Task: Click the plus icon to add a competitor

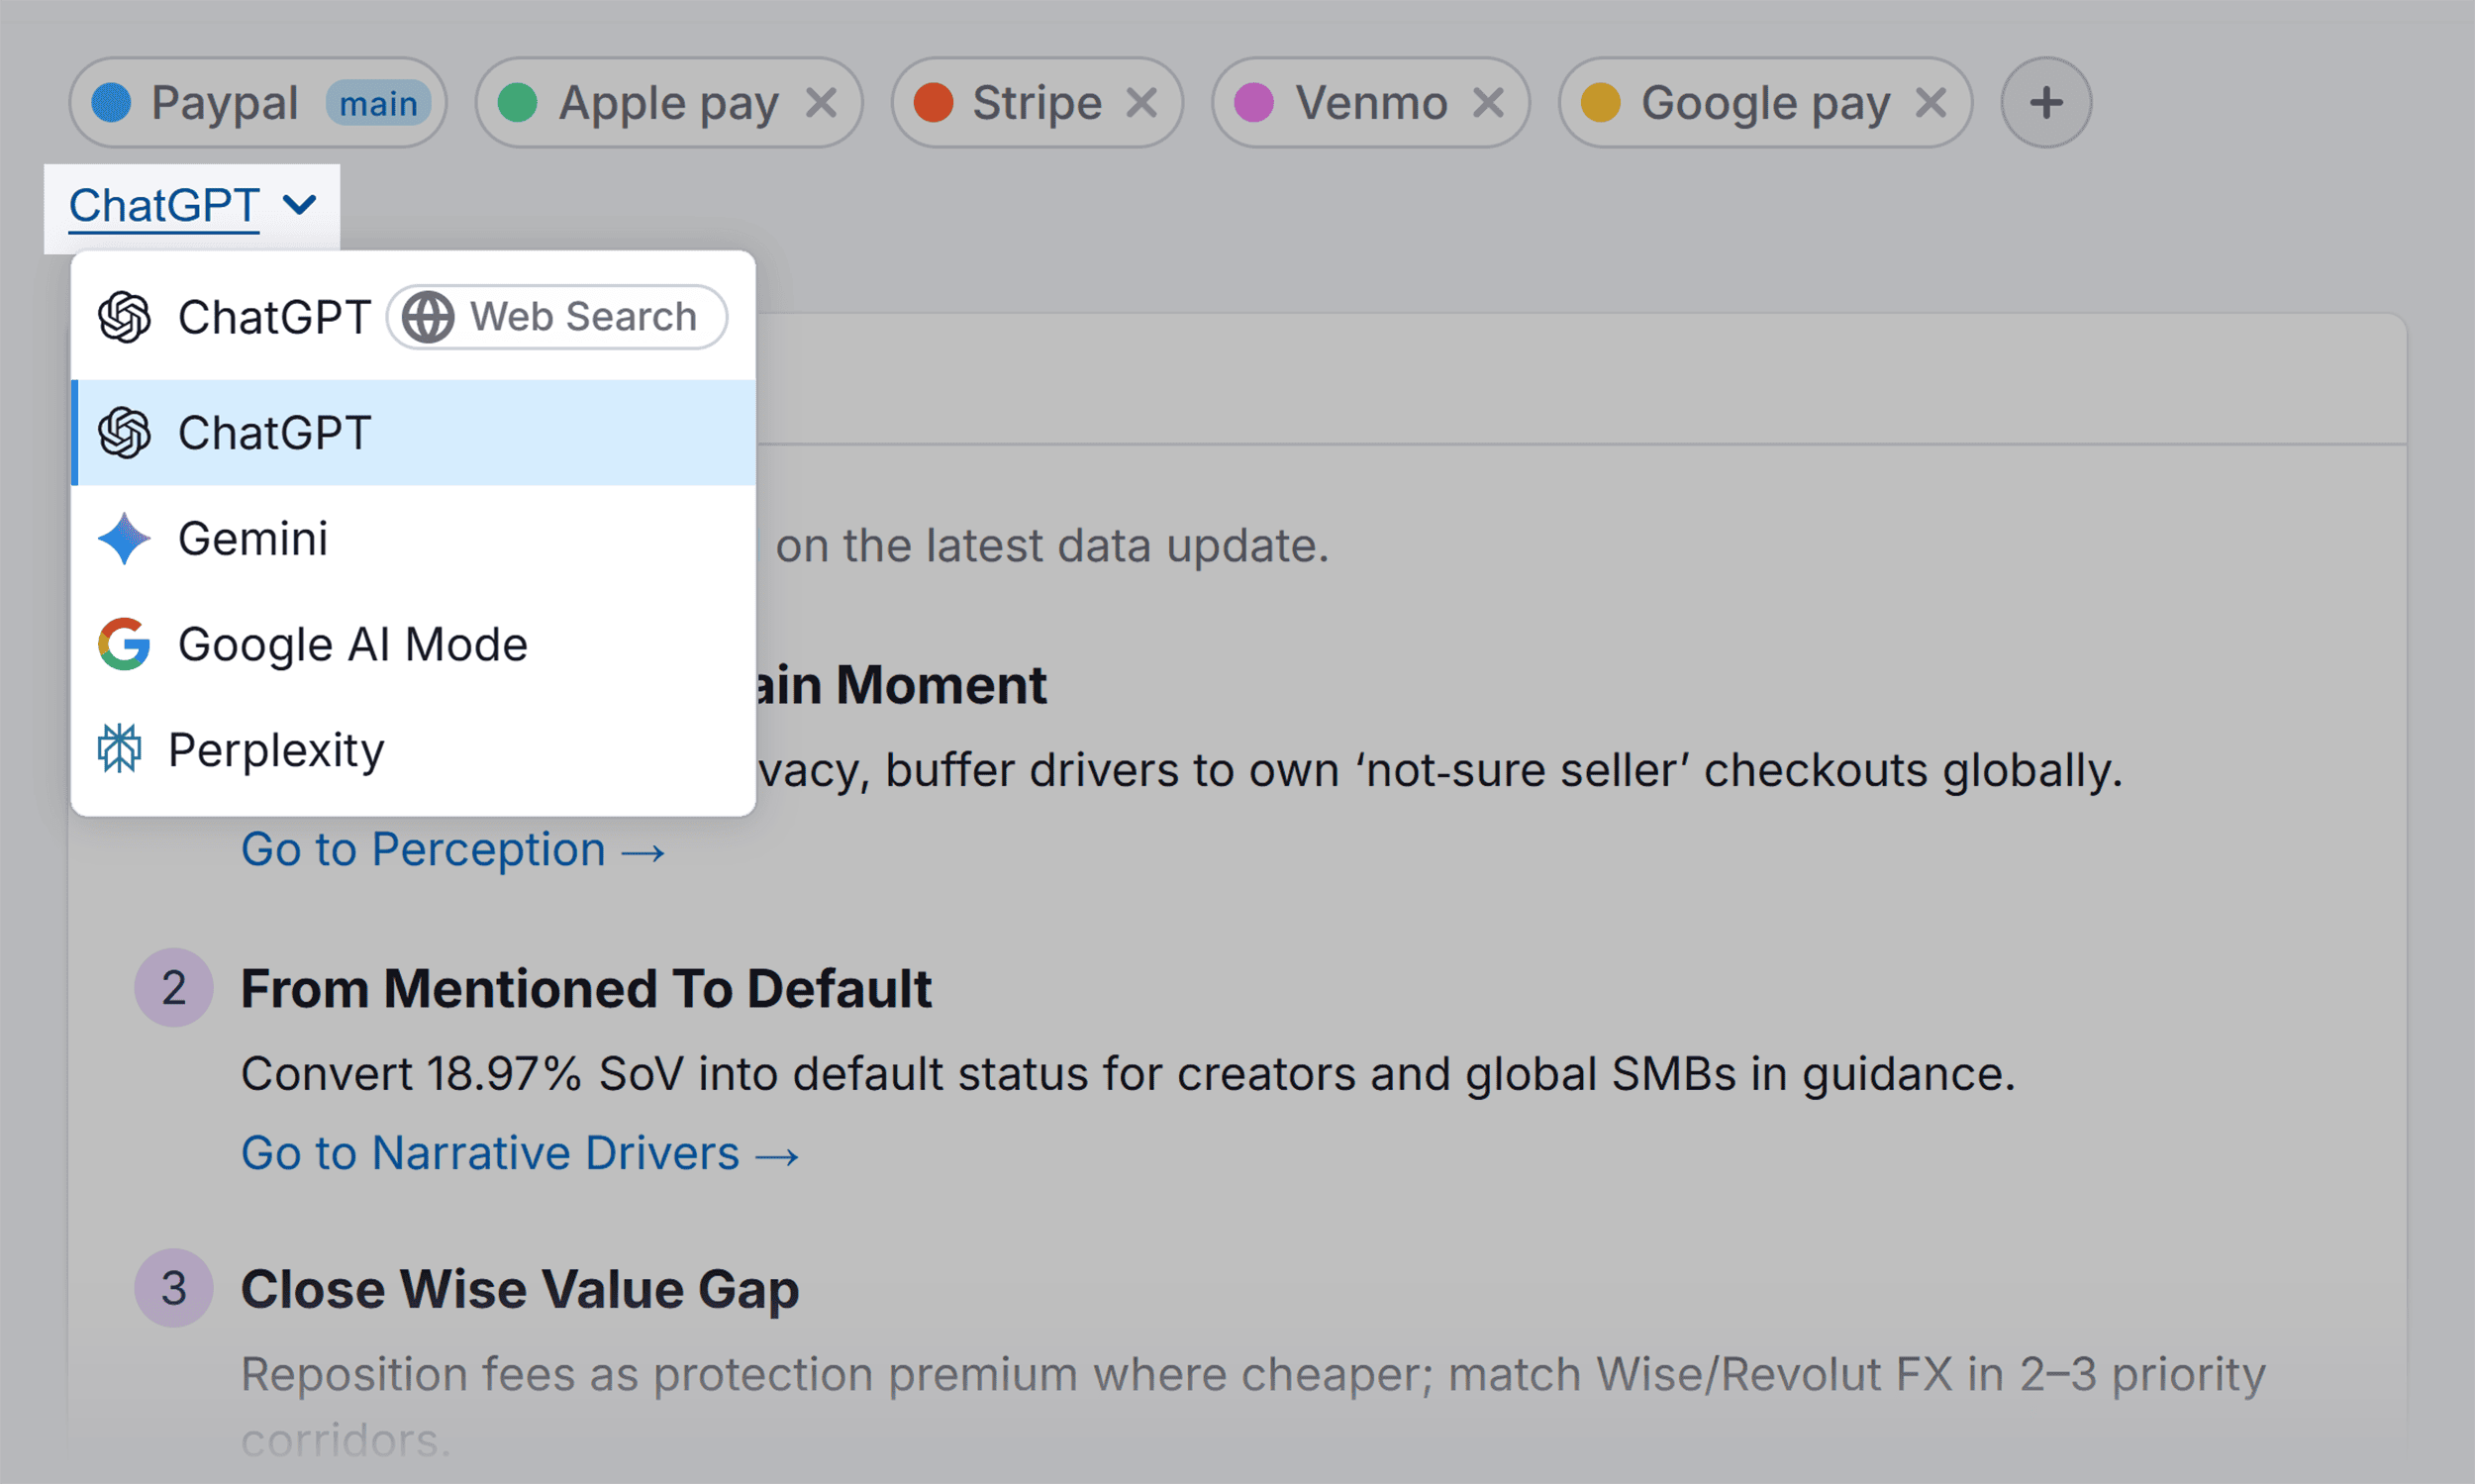Action: pyautogui.click(x=2045, y=102)
